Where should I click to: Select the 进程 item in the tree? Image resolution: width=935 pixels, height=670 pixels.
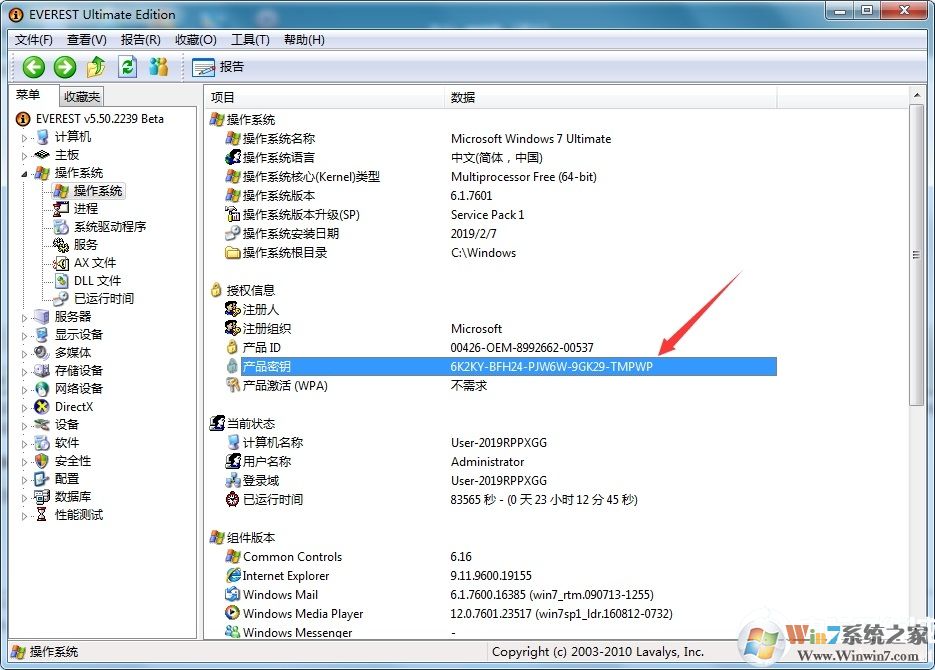[x=86, y=209]
